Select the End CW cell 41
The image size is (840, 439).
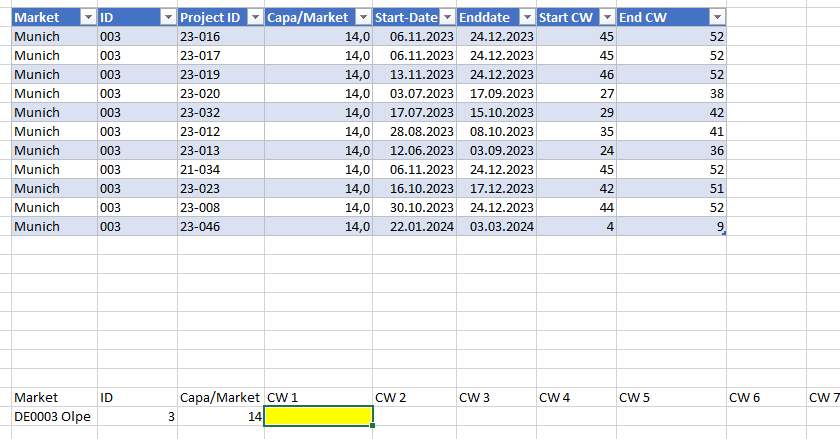tap(671, 131)
